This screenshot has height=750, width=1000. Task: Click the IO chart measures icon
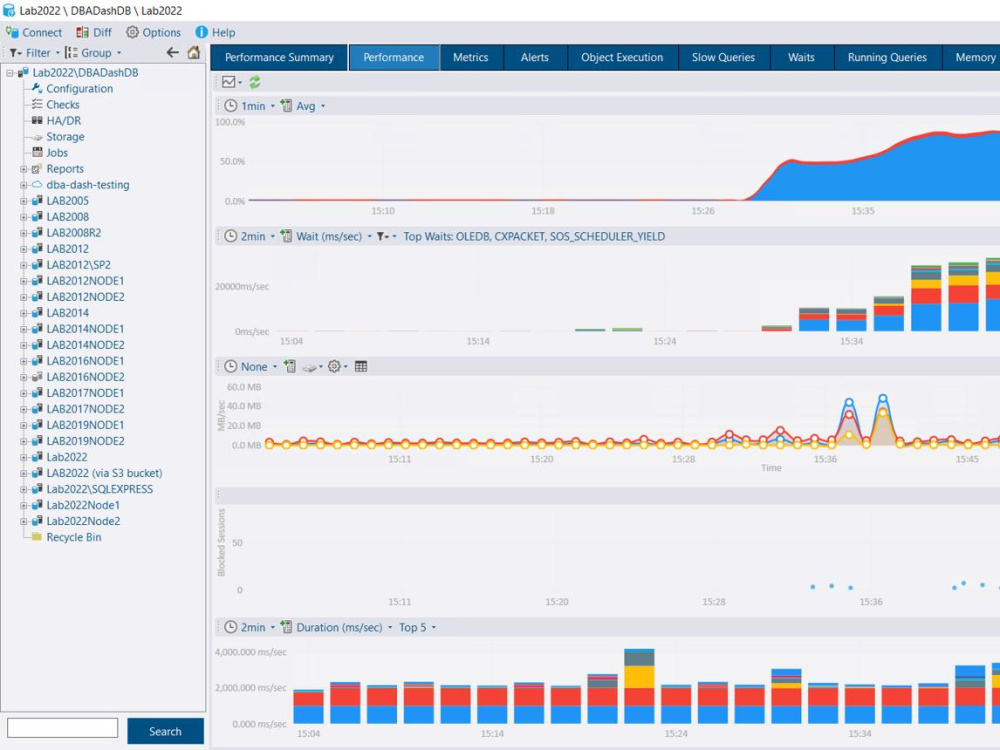tap(290, 367)
